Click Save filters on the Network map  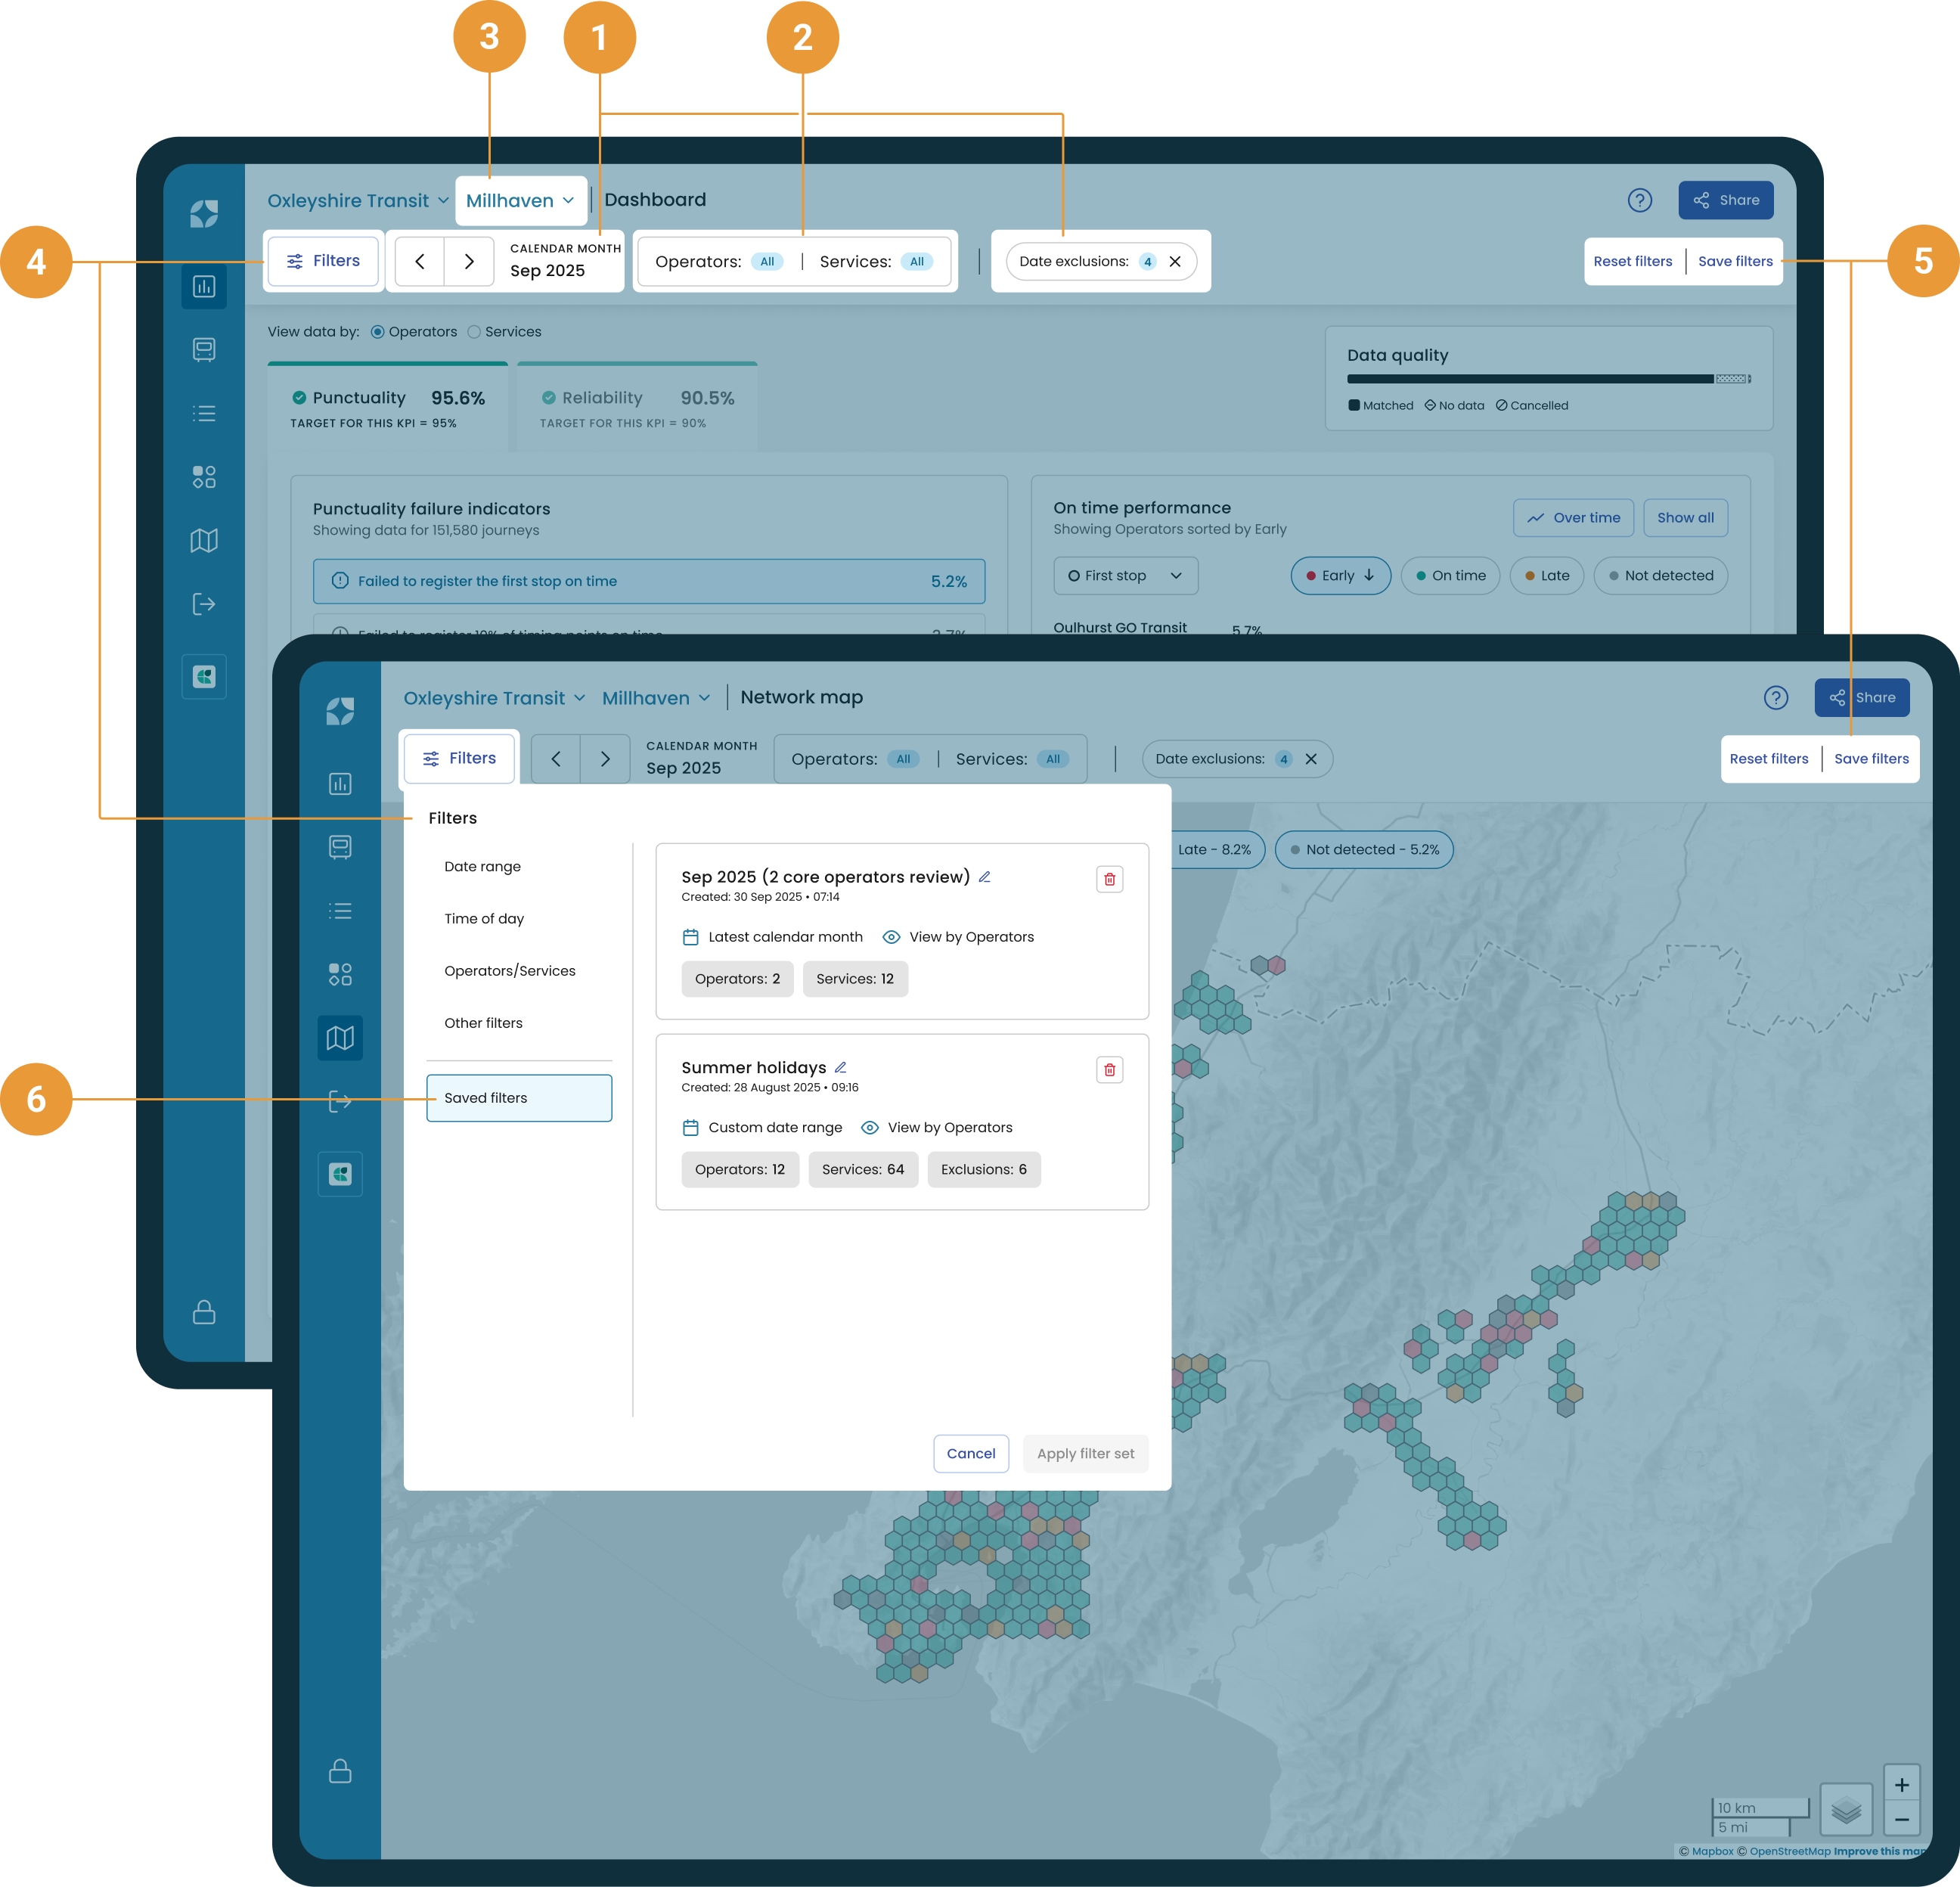tap(1871, 759)
